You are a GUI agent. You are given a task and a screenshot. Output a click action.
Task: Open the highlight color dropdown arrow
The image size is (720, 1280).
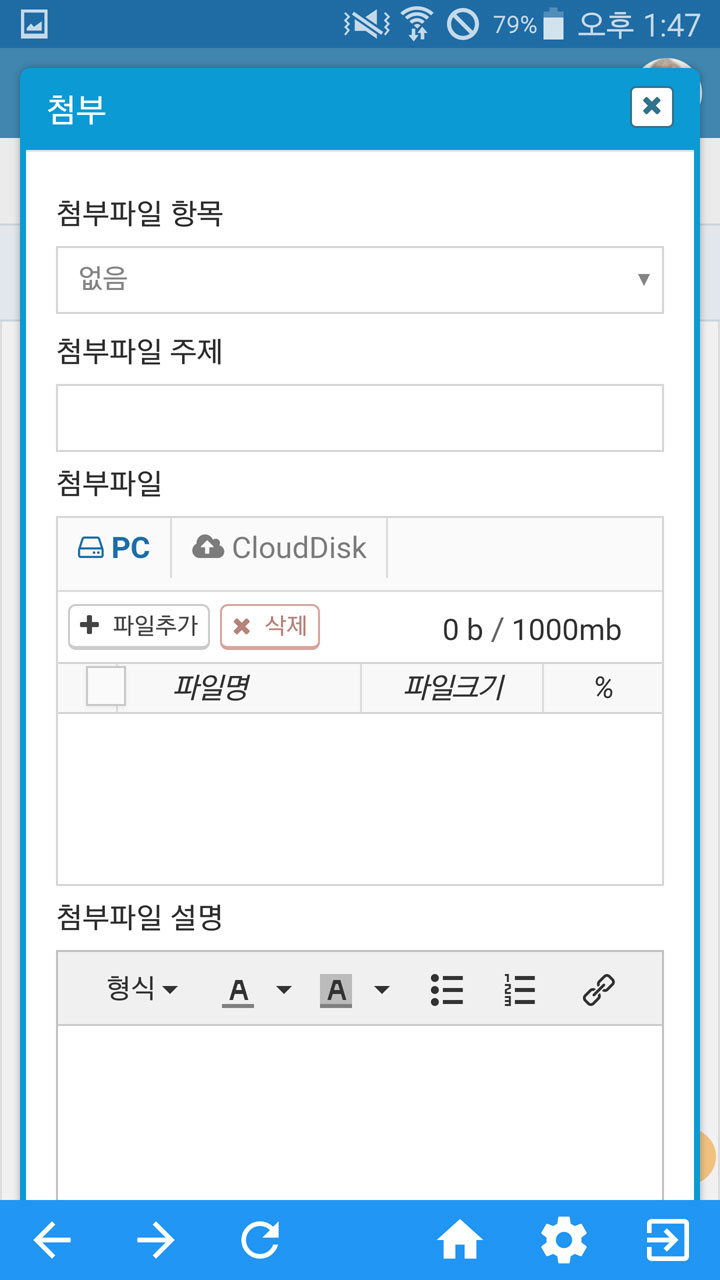click(x=382, y=990)
